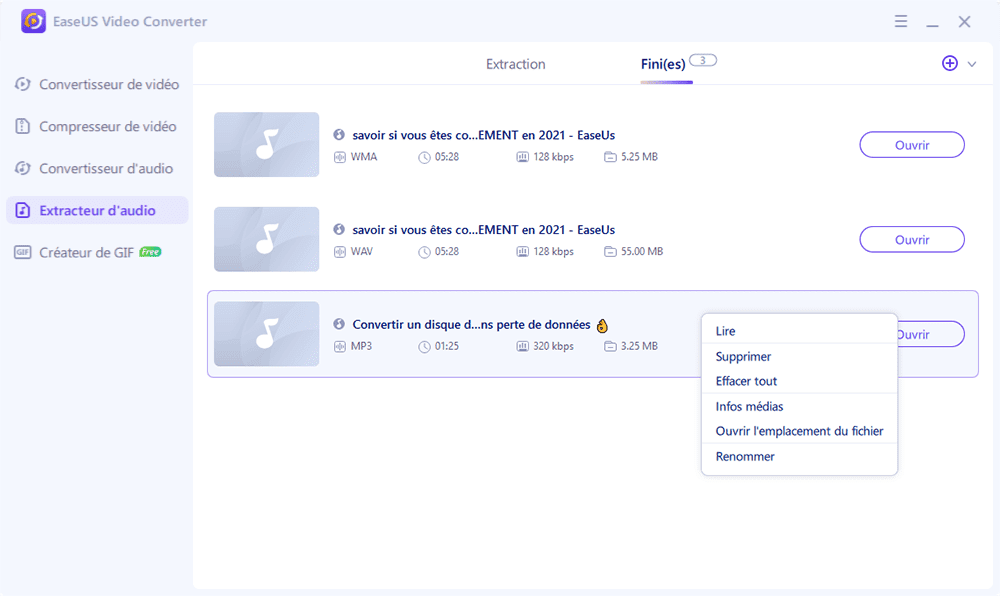Open Infos médias from context menu
Image resolution: width=1000 pixels, height=596 pixels.
click(749, 406)
